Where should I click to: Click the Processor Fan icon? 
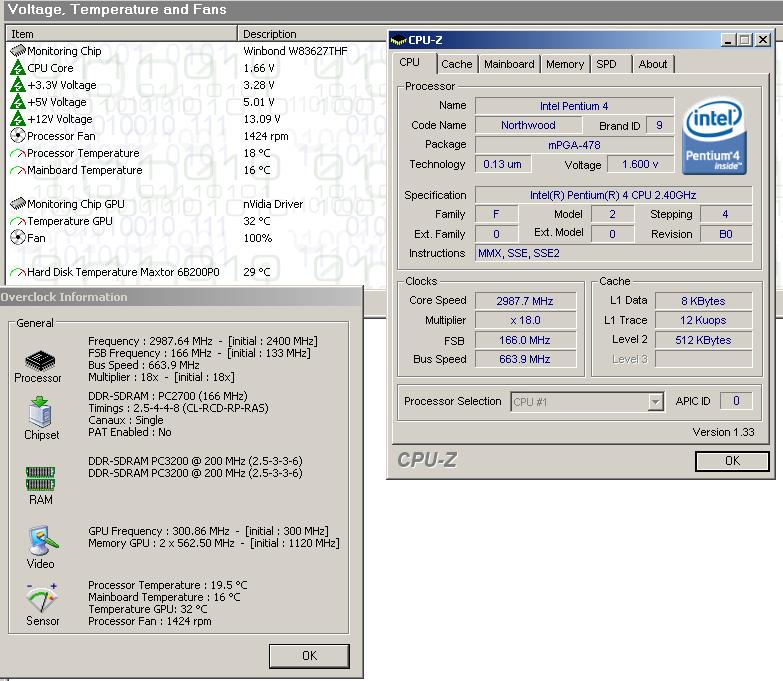tap(18, 135)
